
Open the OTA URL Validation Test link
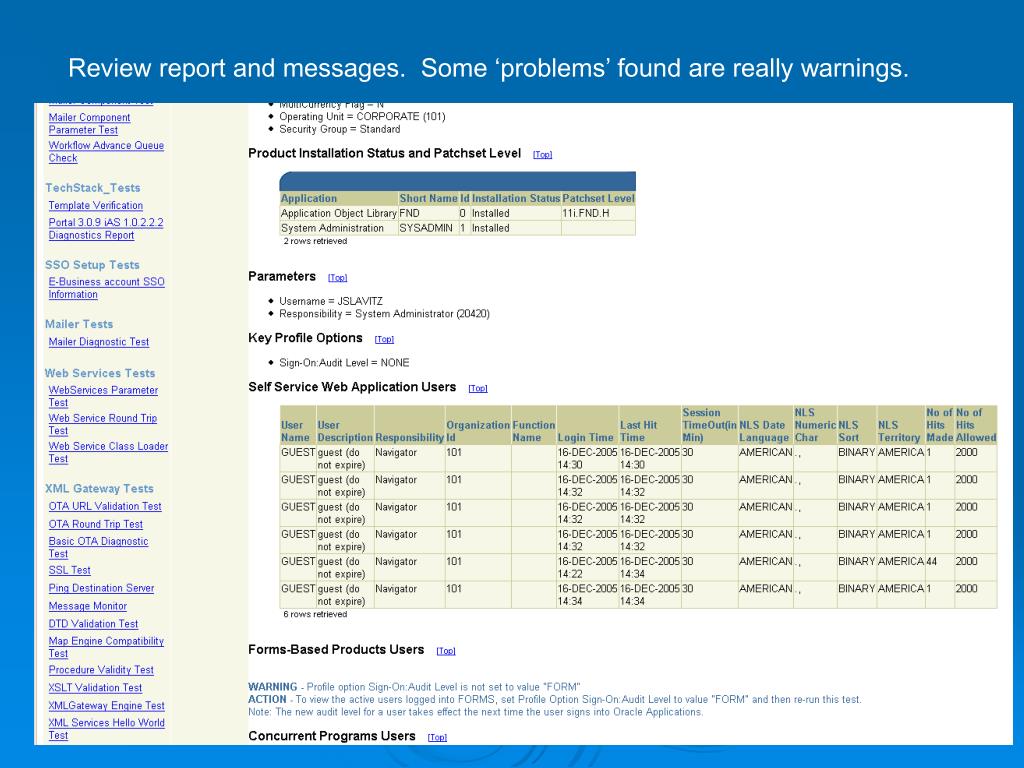coord(104,506)
